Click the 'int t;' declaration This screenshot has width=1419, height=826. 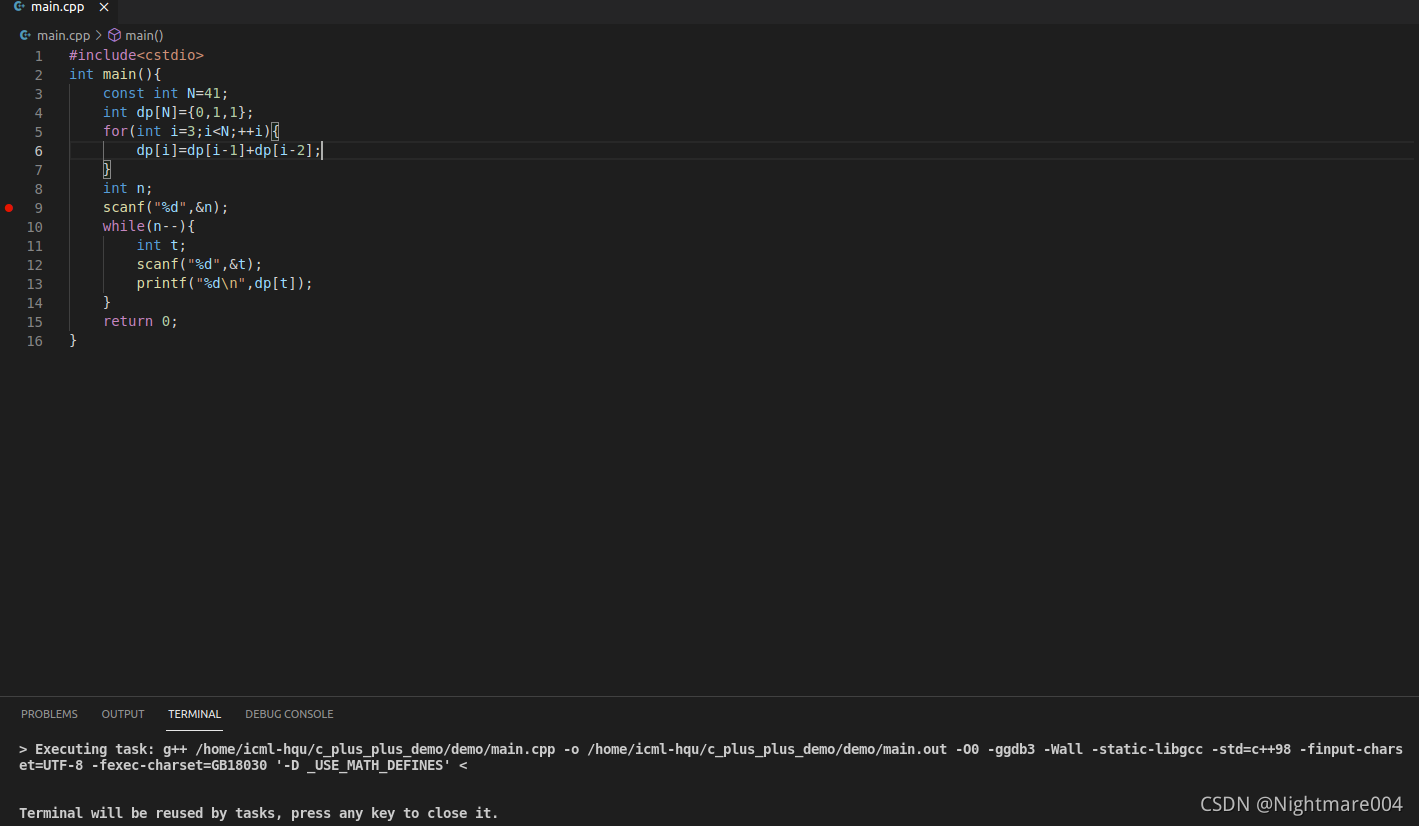tap(162, 245)
